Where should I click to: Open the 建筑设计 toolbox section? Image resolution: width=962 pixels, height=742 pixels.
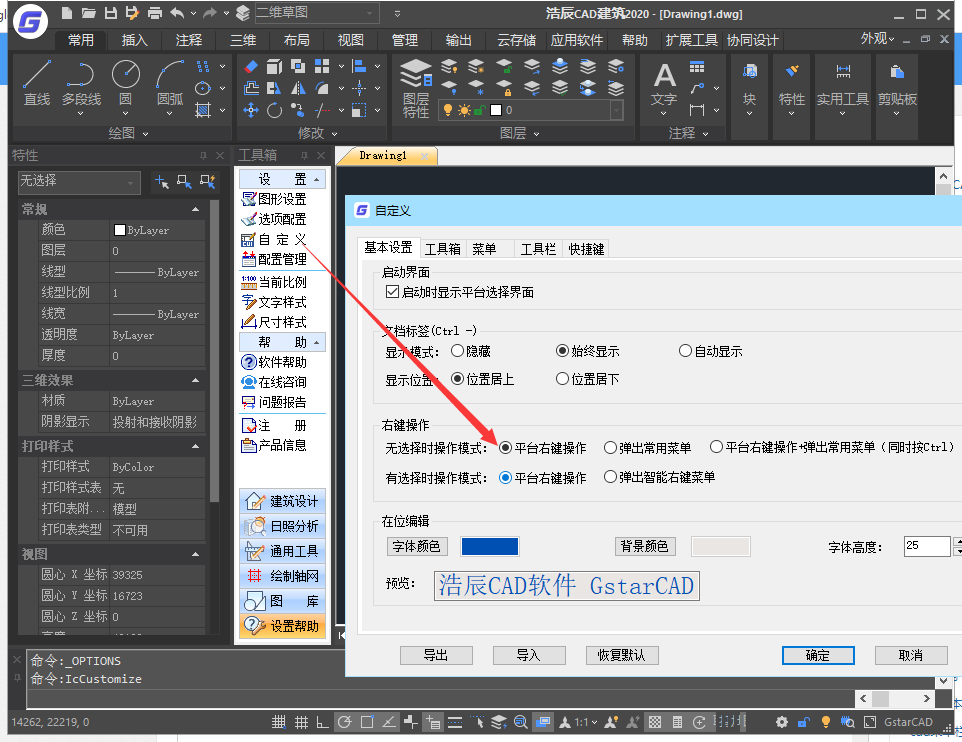tap(283, 501)
